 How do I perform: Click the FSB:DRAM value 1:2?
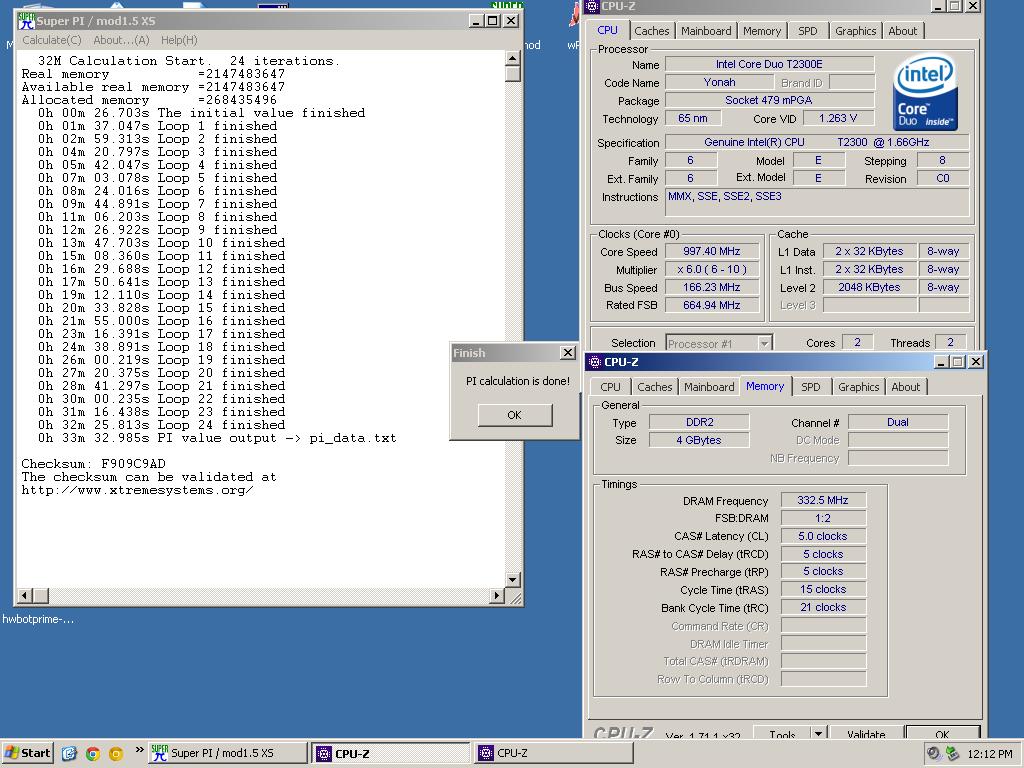click(823, 518)
